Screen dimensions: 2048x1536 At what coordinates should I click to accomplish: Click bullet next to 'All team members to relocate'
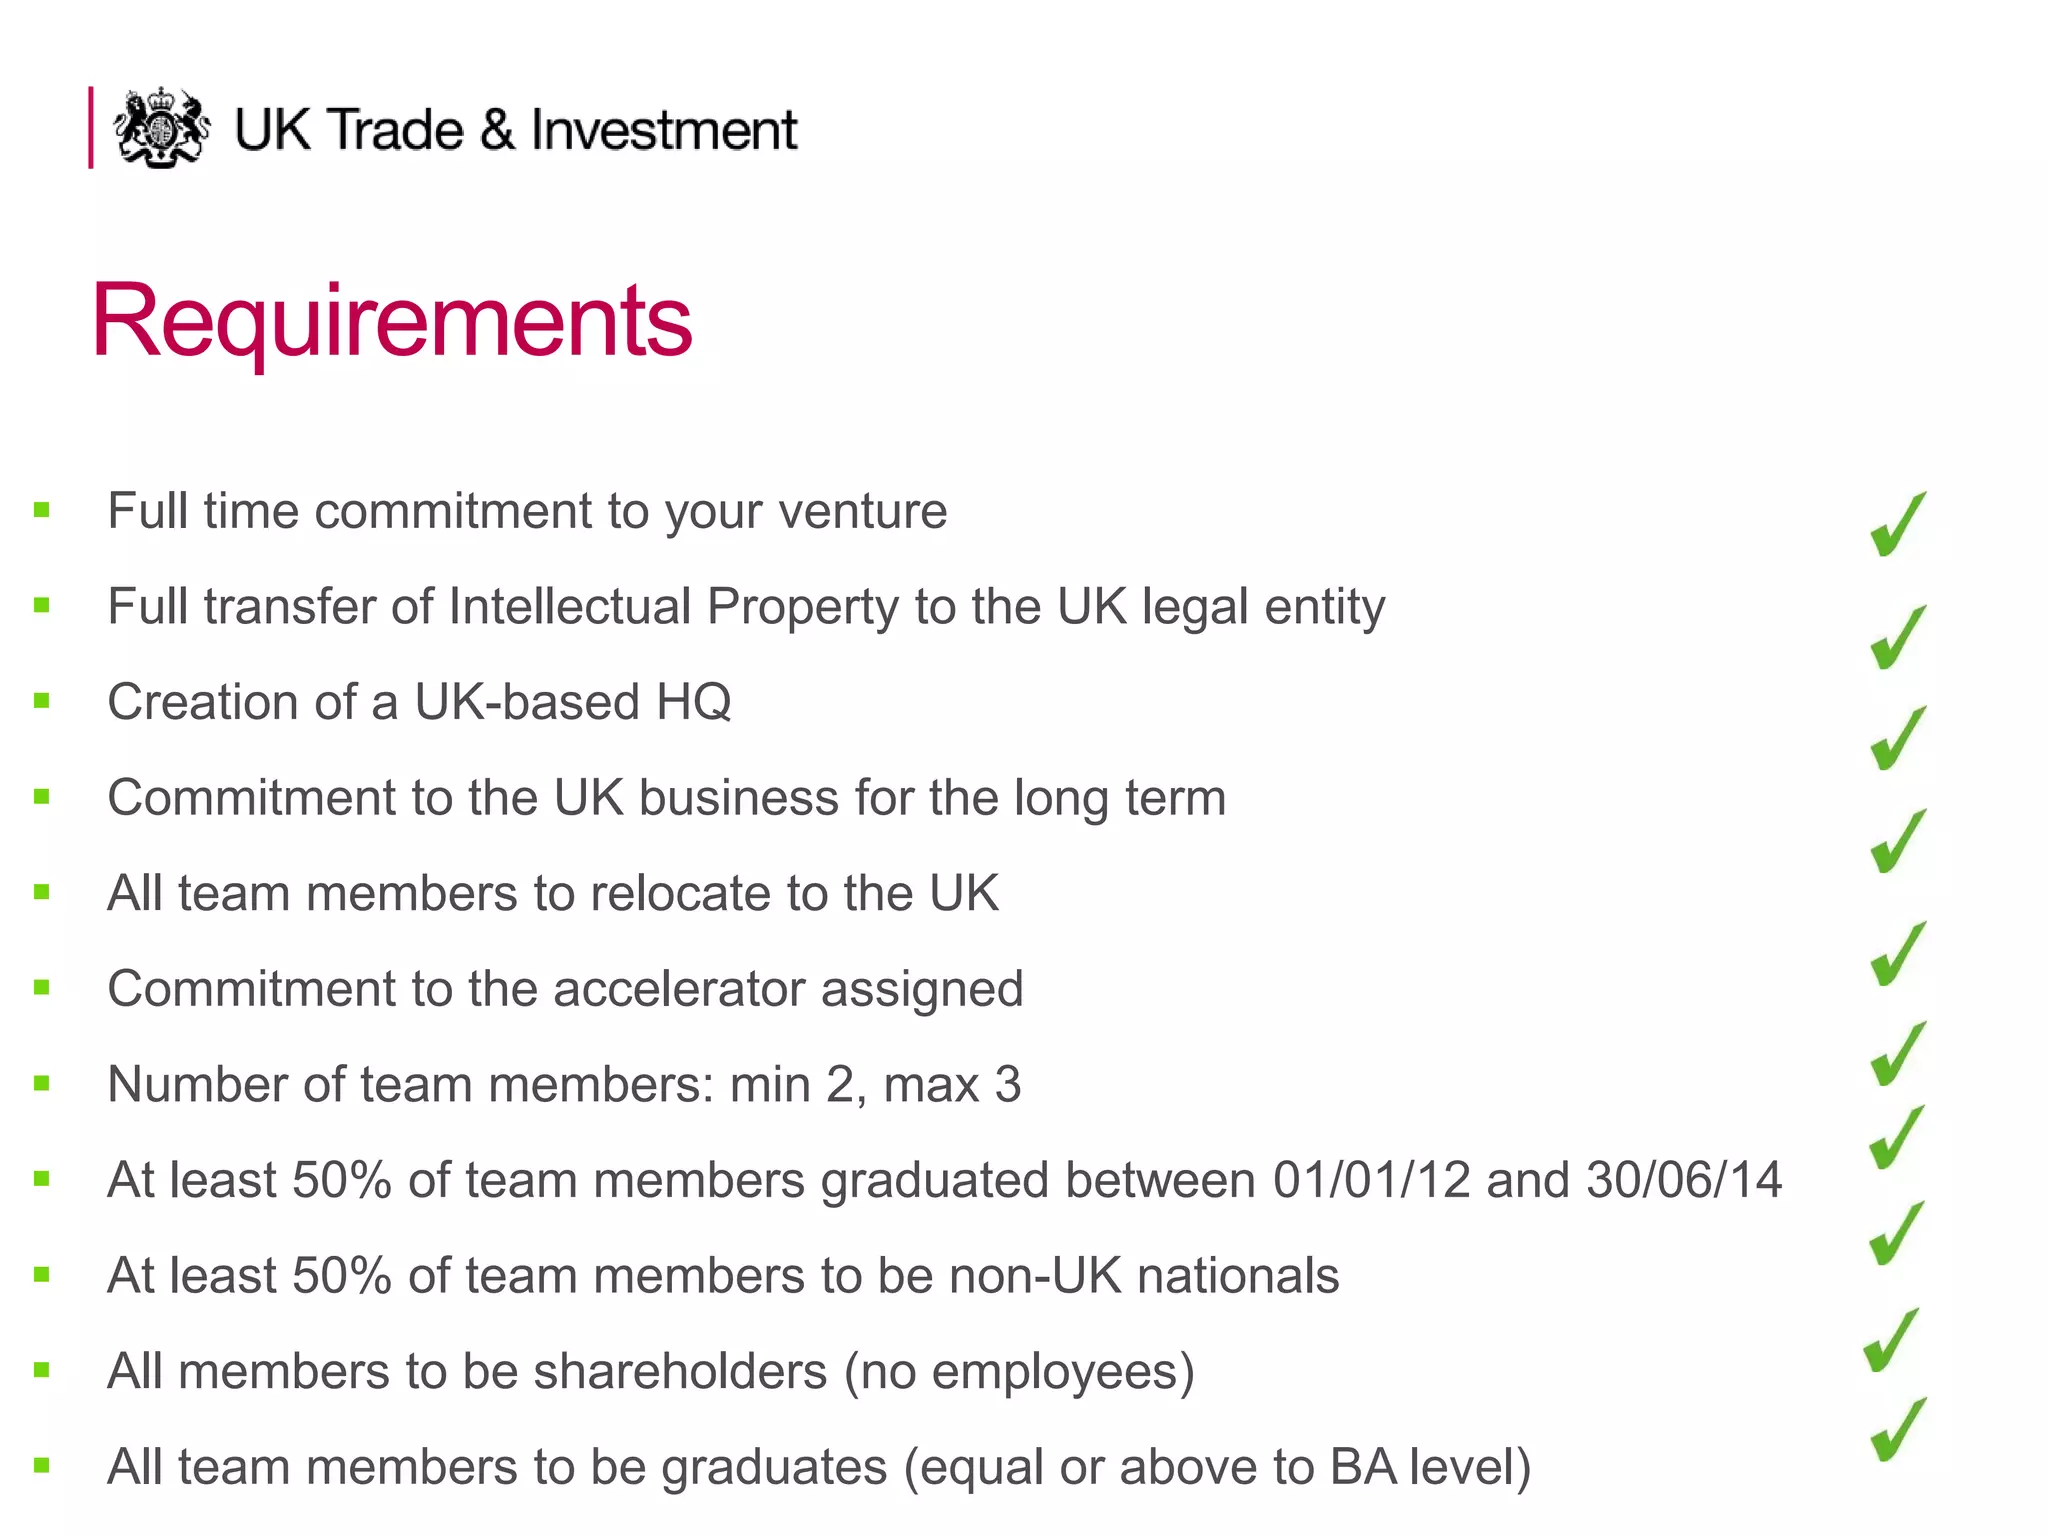41,893
